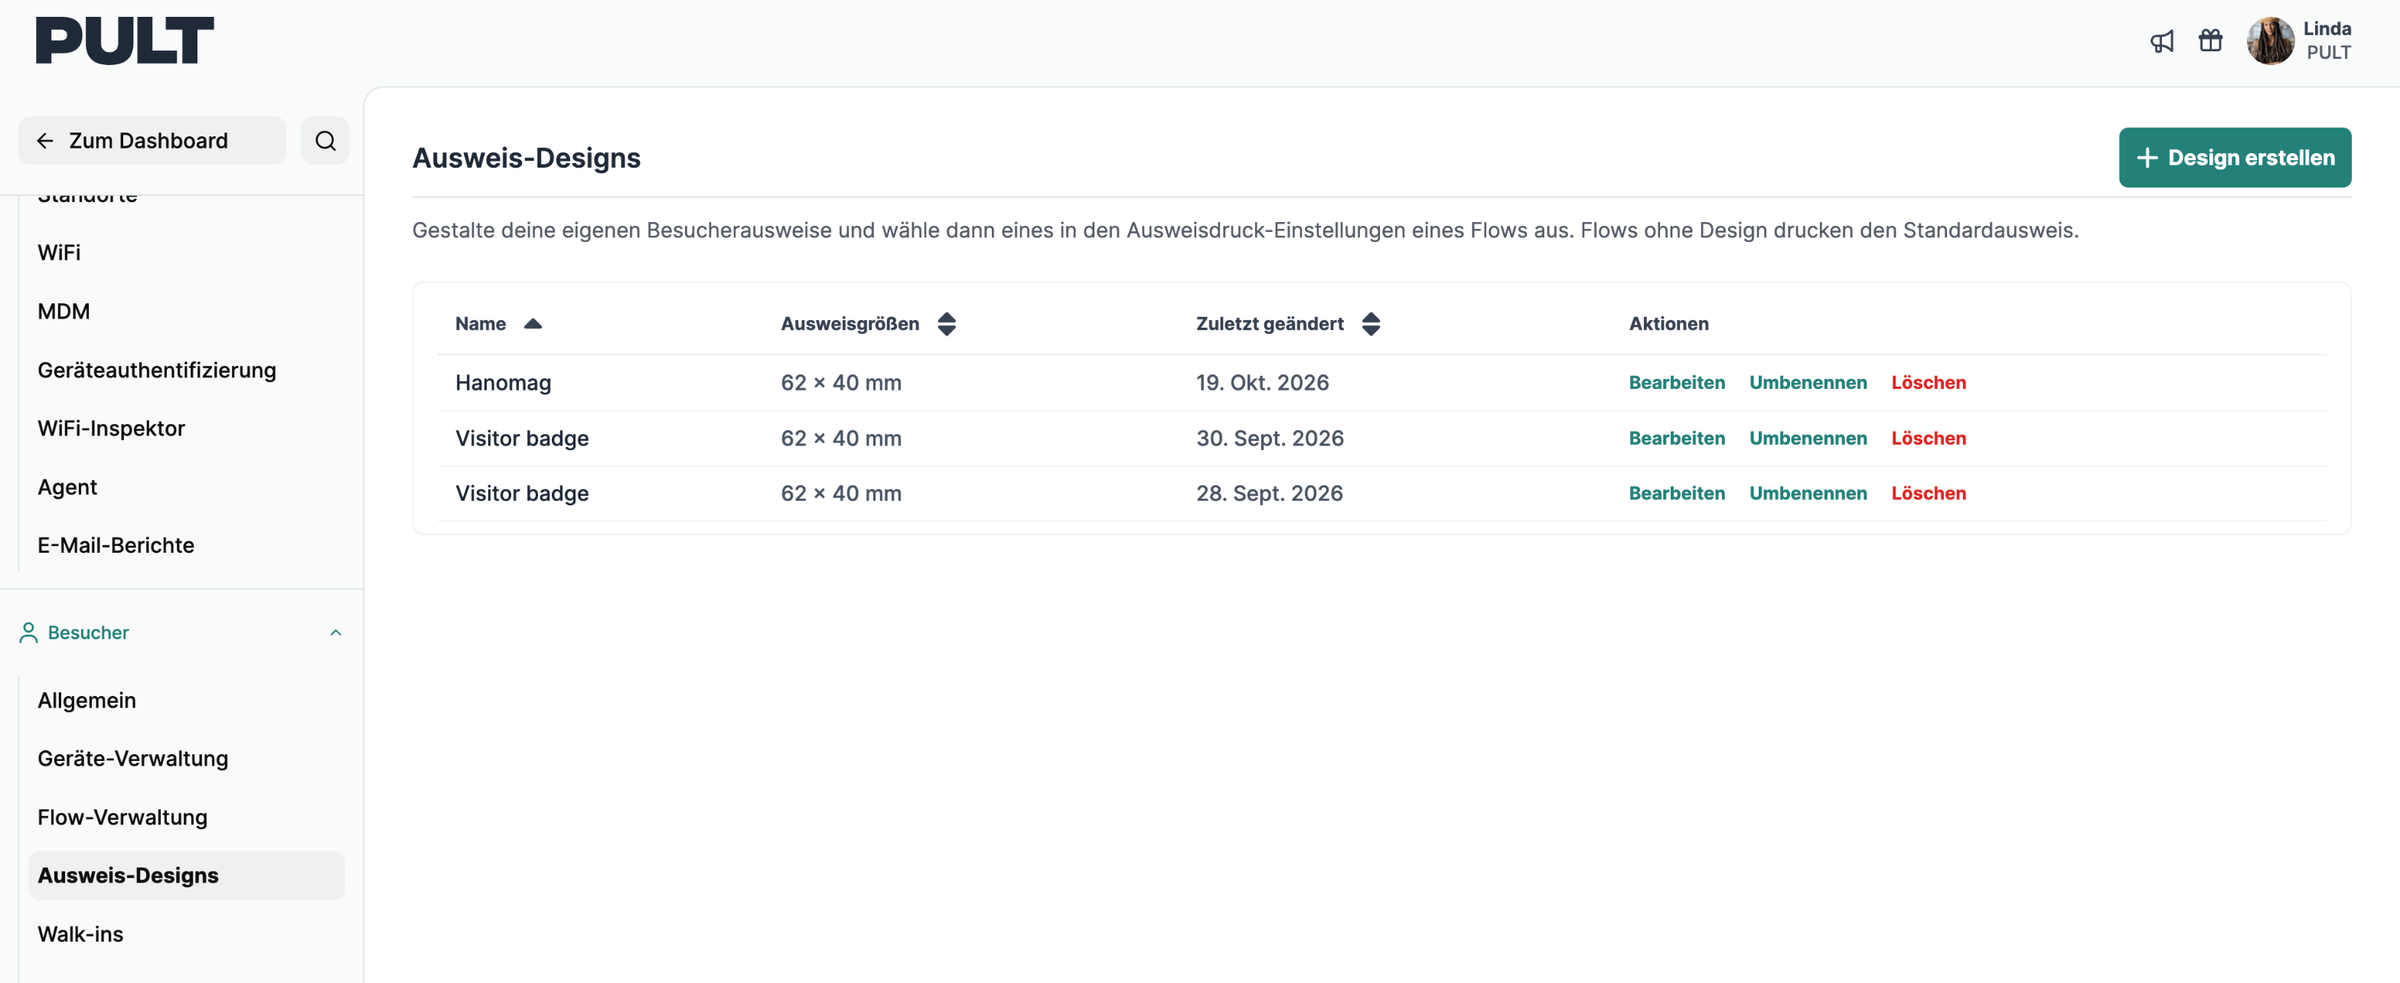Delete Visitor badge dated 30. Sept. 2026
The width and height of the screenshot is (2400, 983).
tap(1929, 439)
